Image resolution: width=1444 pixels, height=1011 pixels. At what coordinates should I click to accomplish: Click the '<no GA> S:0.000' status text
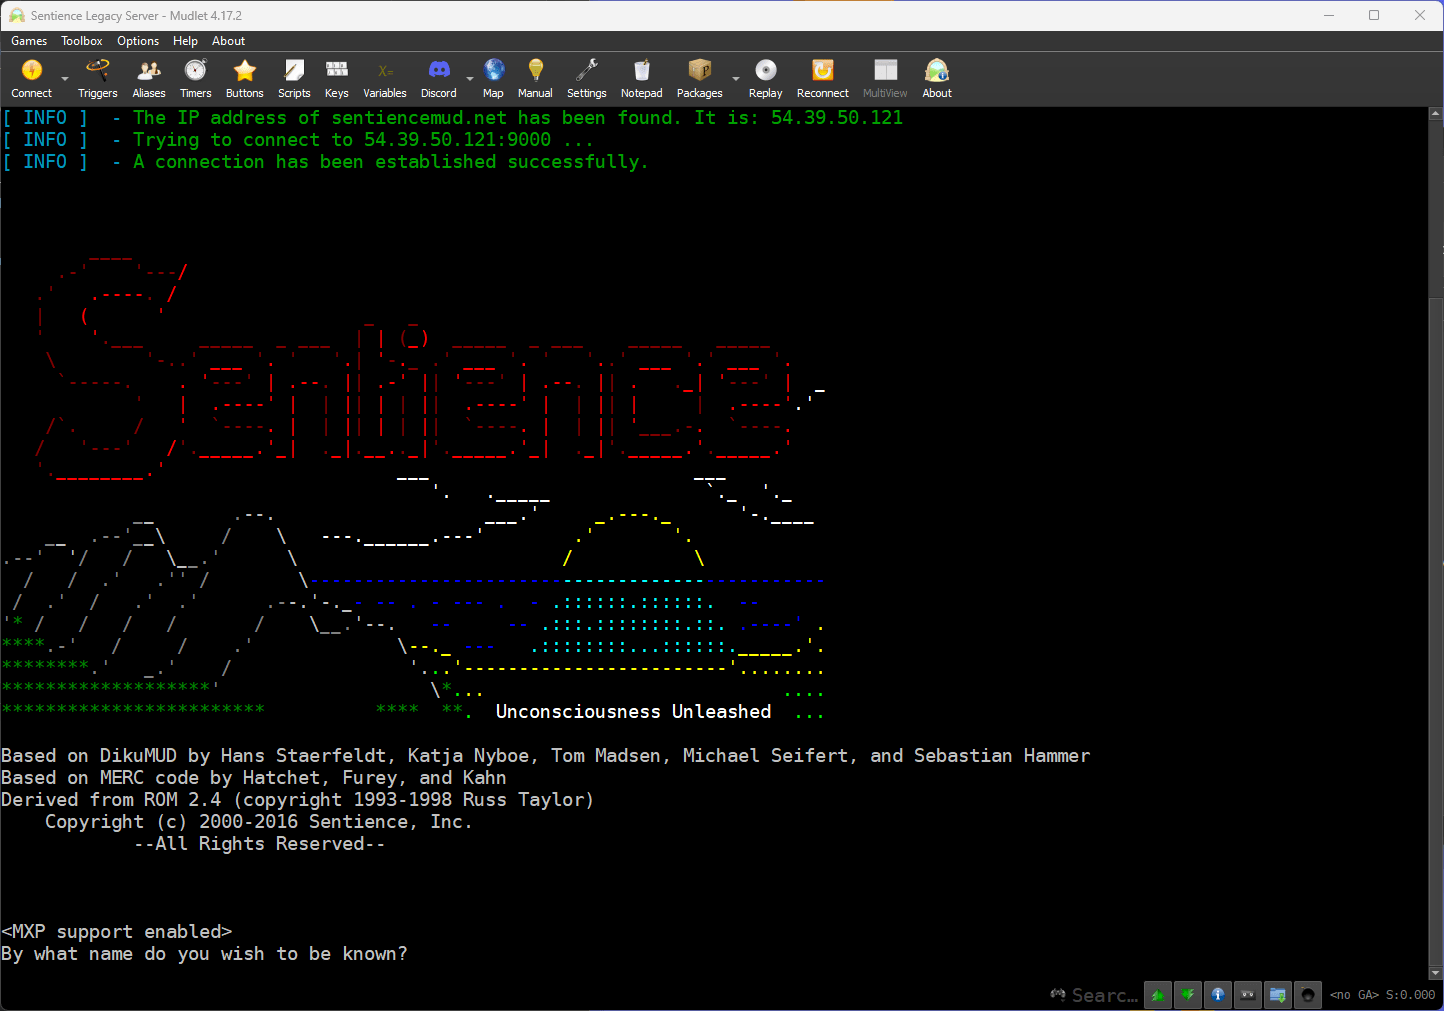point(1382,995)
